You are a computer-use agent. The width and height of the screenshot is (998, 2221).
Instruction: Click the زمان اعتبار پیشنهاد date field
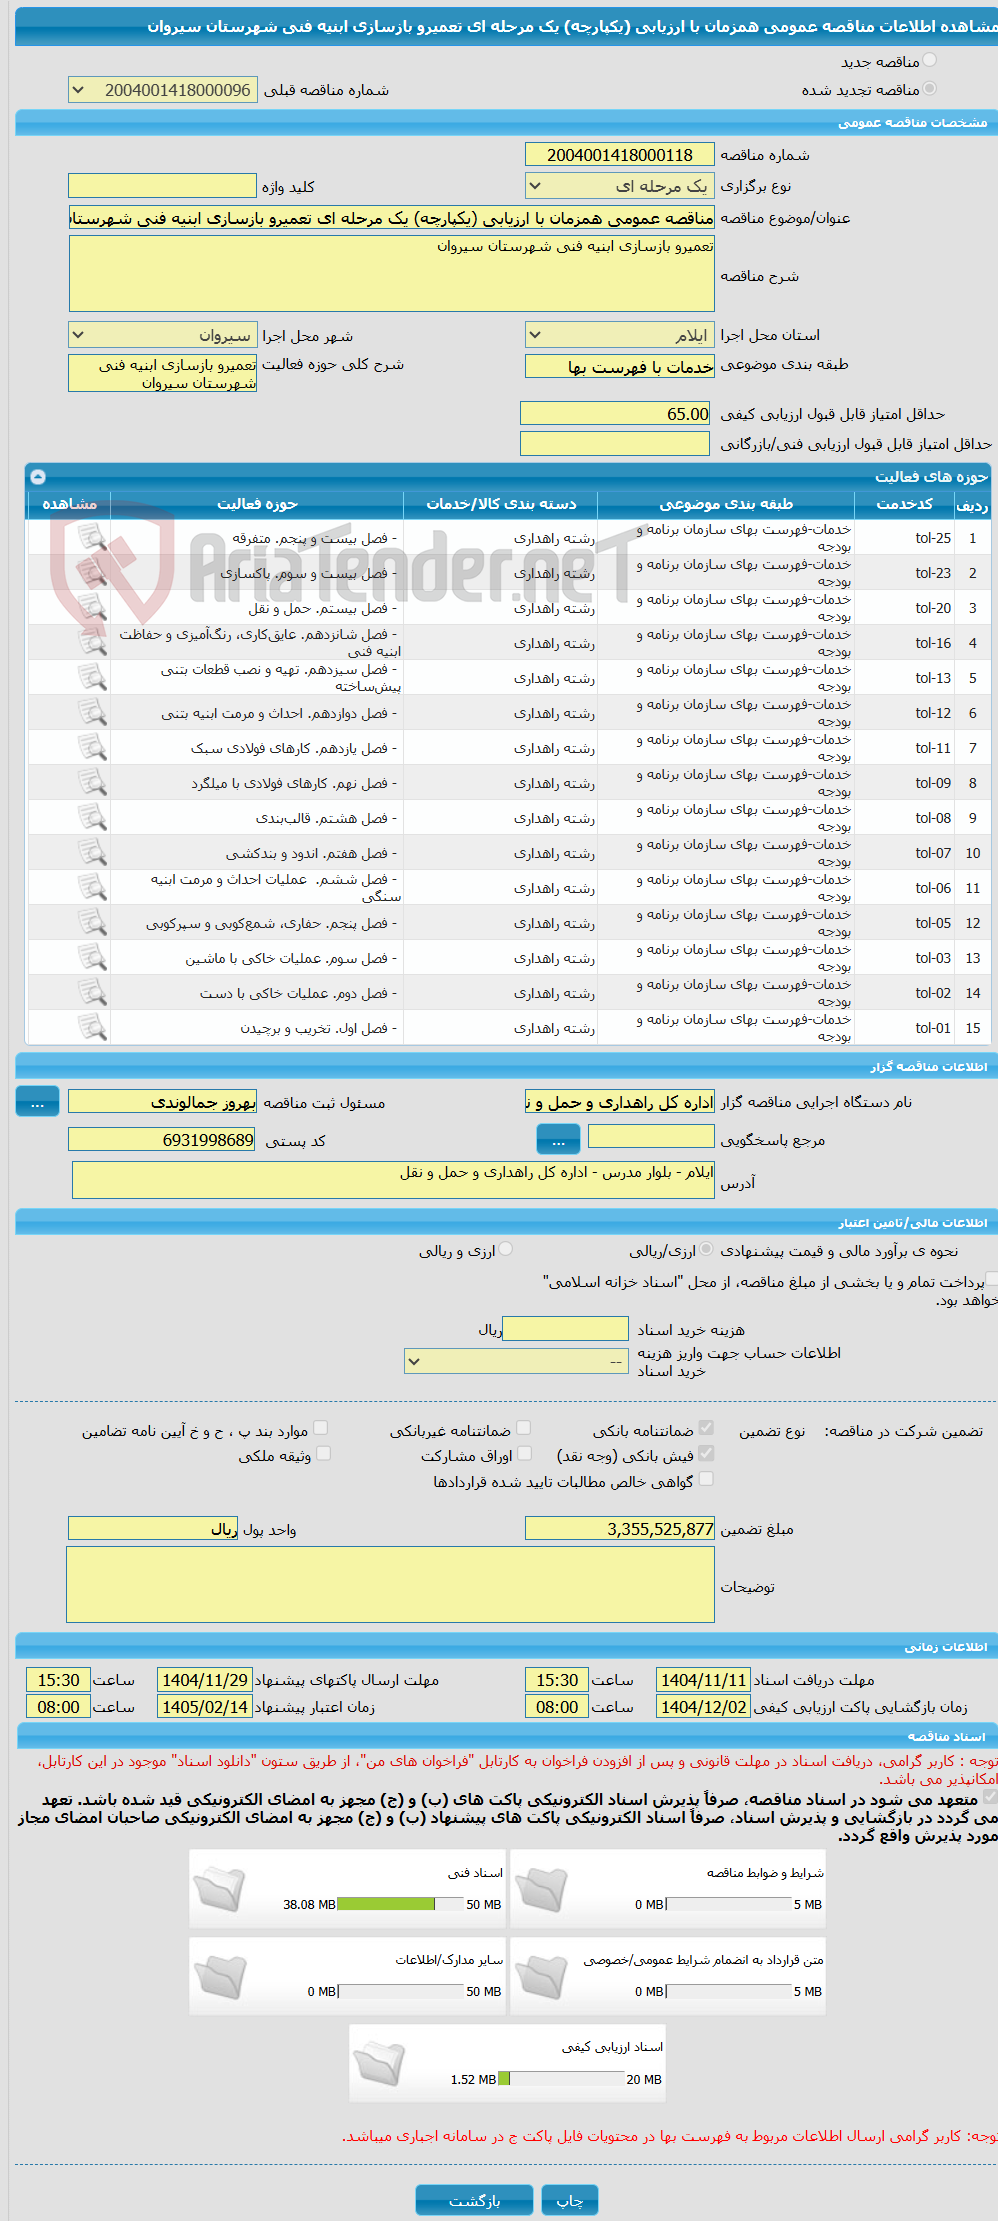click(205, 1707)
